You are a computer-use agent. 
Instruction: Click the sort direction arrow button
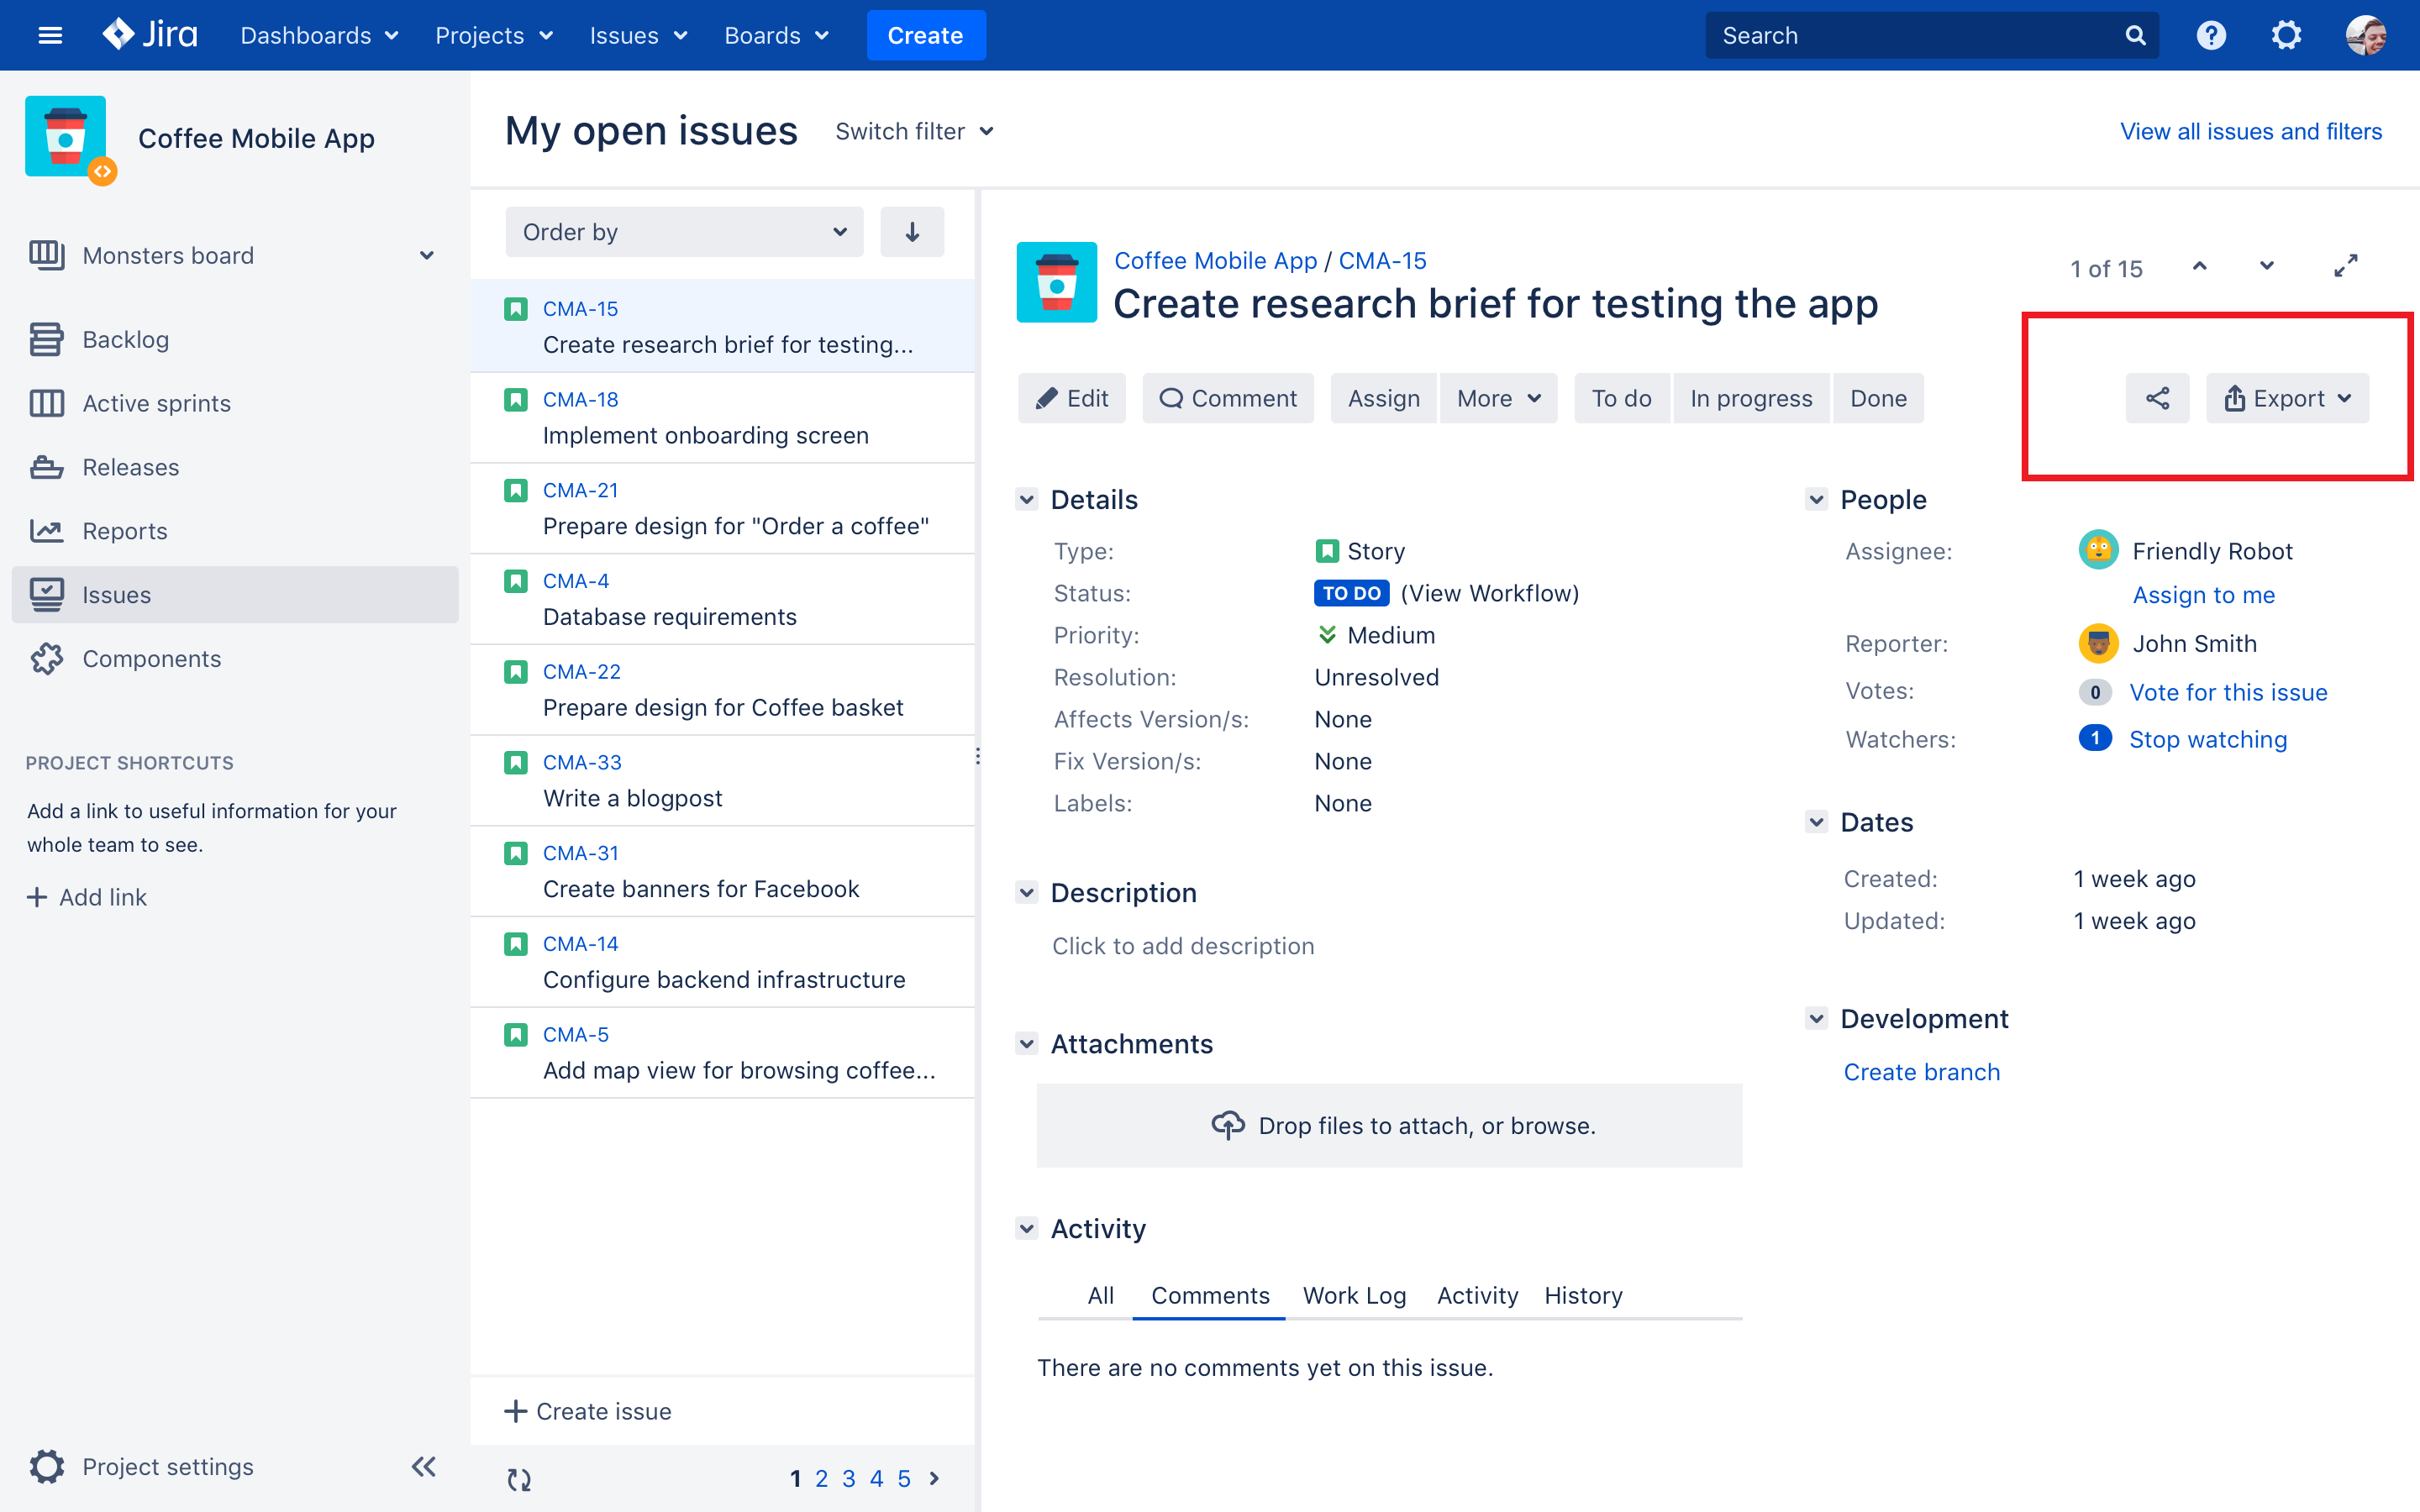(912, 232)
